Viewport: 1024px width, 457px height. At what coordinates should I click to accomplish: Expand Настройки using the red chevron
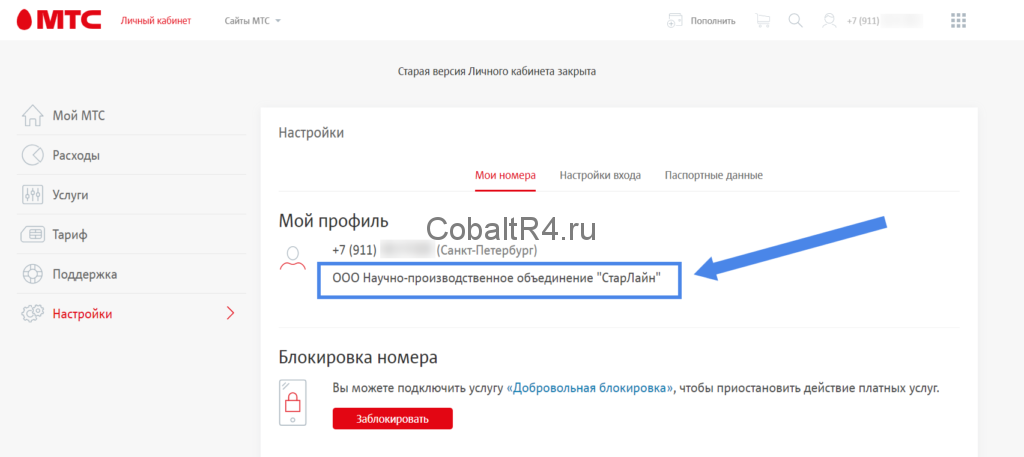click(231, 314)
